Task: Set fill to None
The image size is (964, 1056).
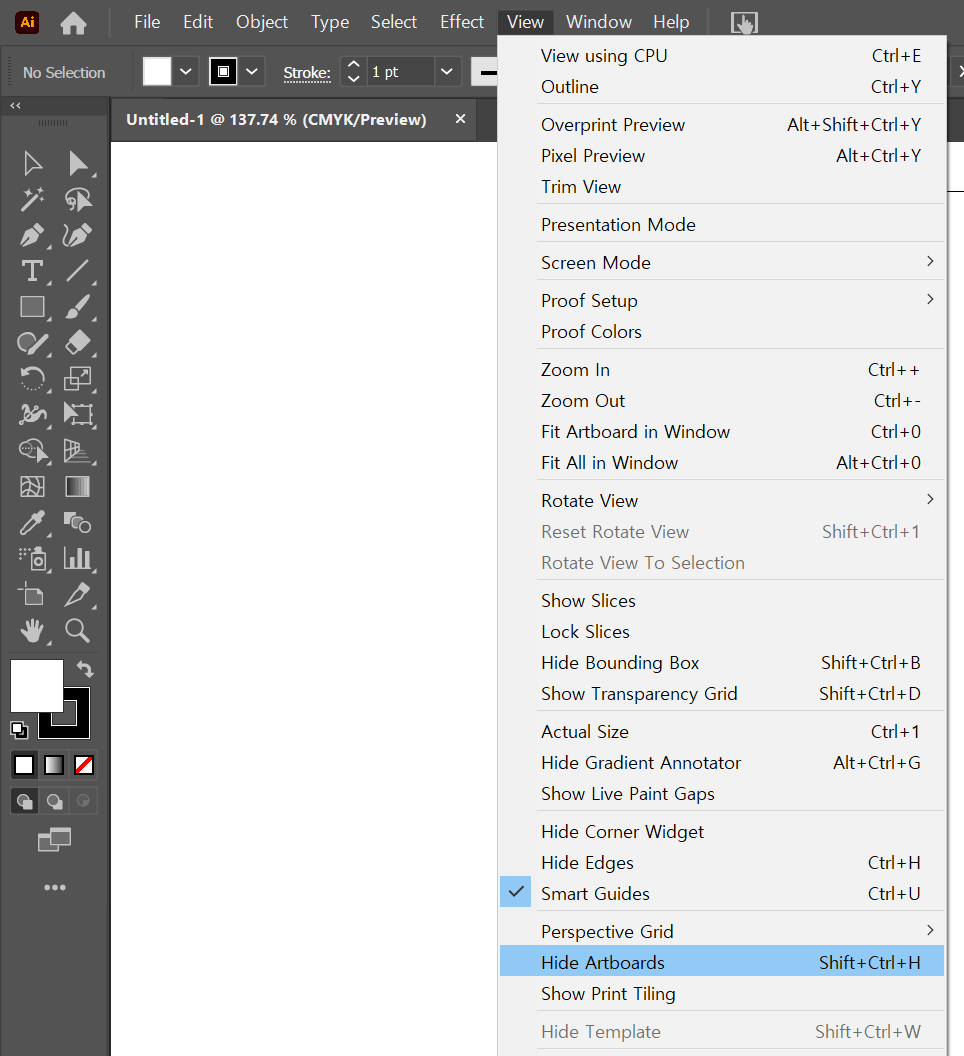Action: click(x=84, y=765)
